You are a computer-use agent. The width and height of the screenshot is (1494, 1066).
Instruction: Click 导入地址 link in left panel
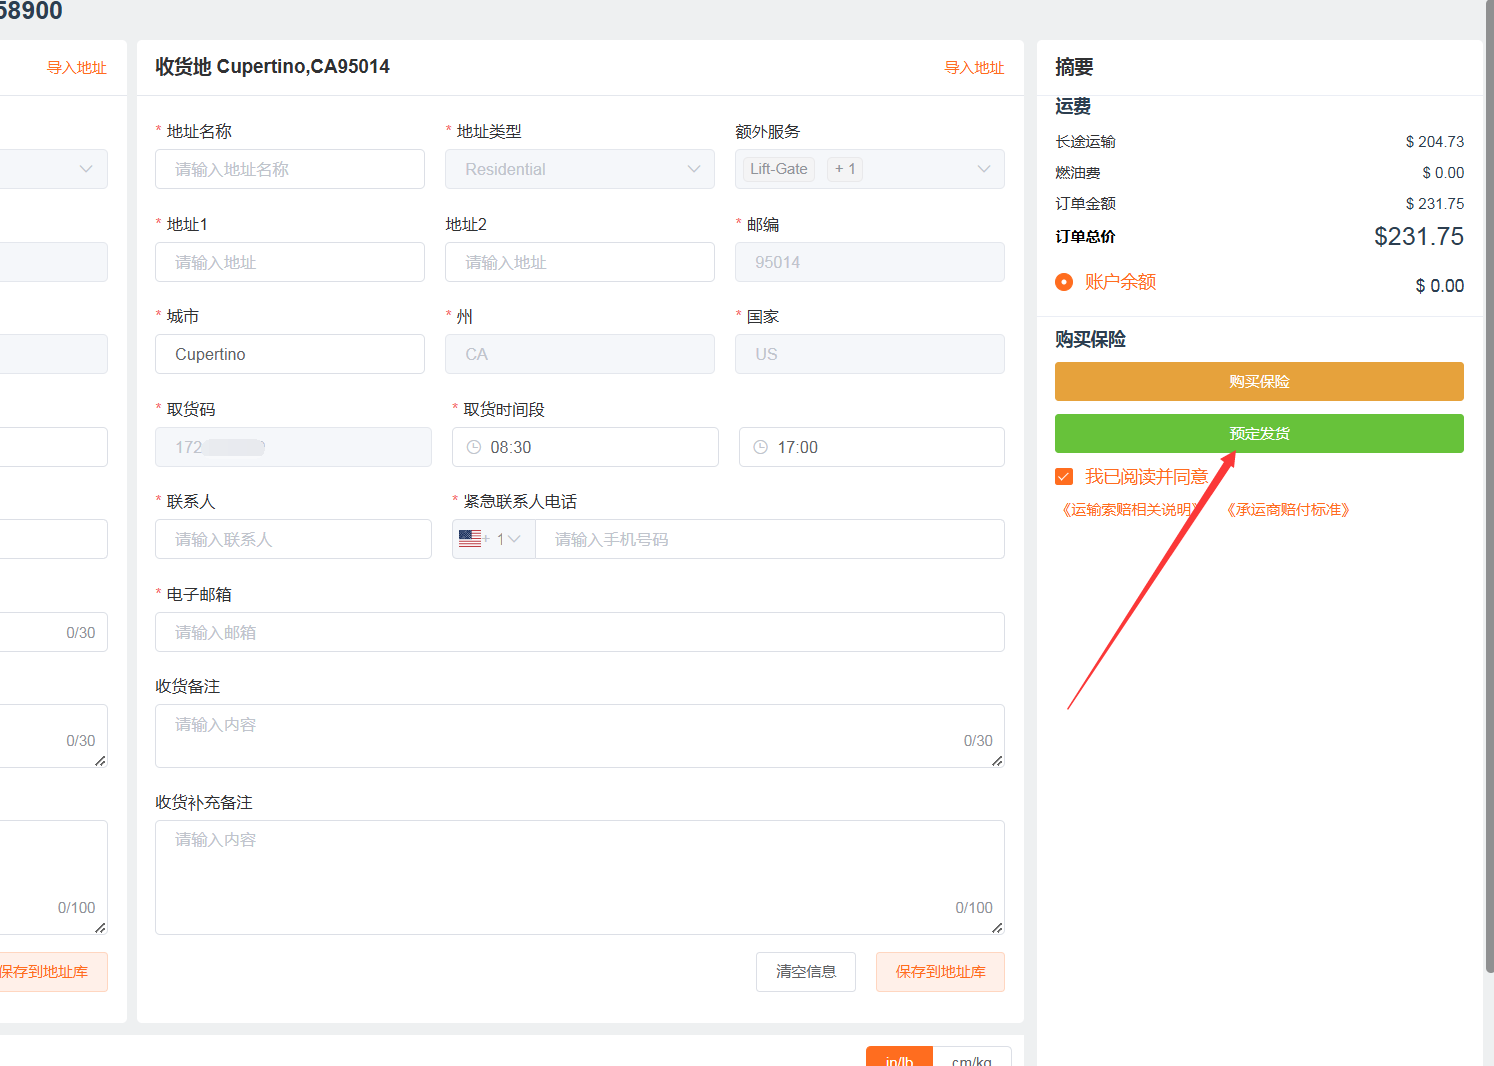coord(77,67)
